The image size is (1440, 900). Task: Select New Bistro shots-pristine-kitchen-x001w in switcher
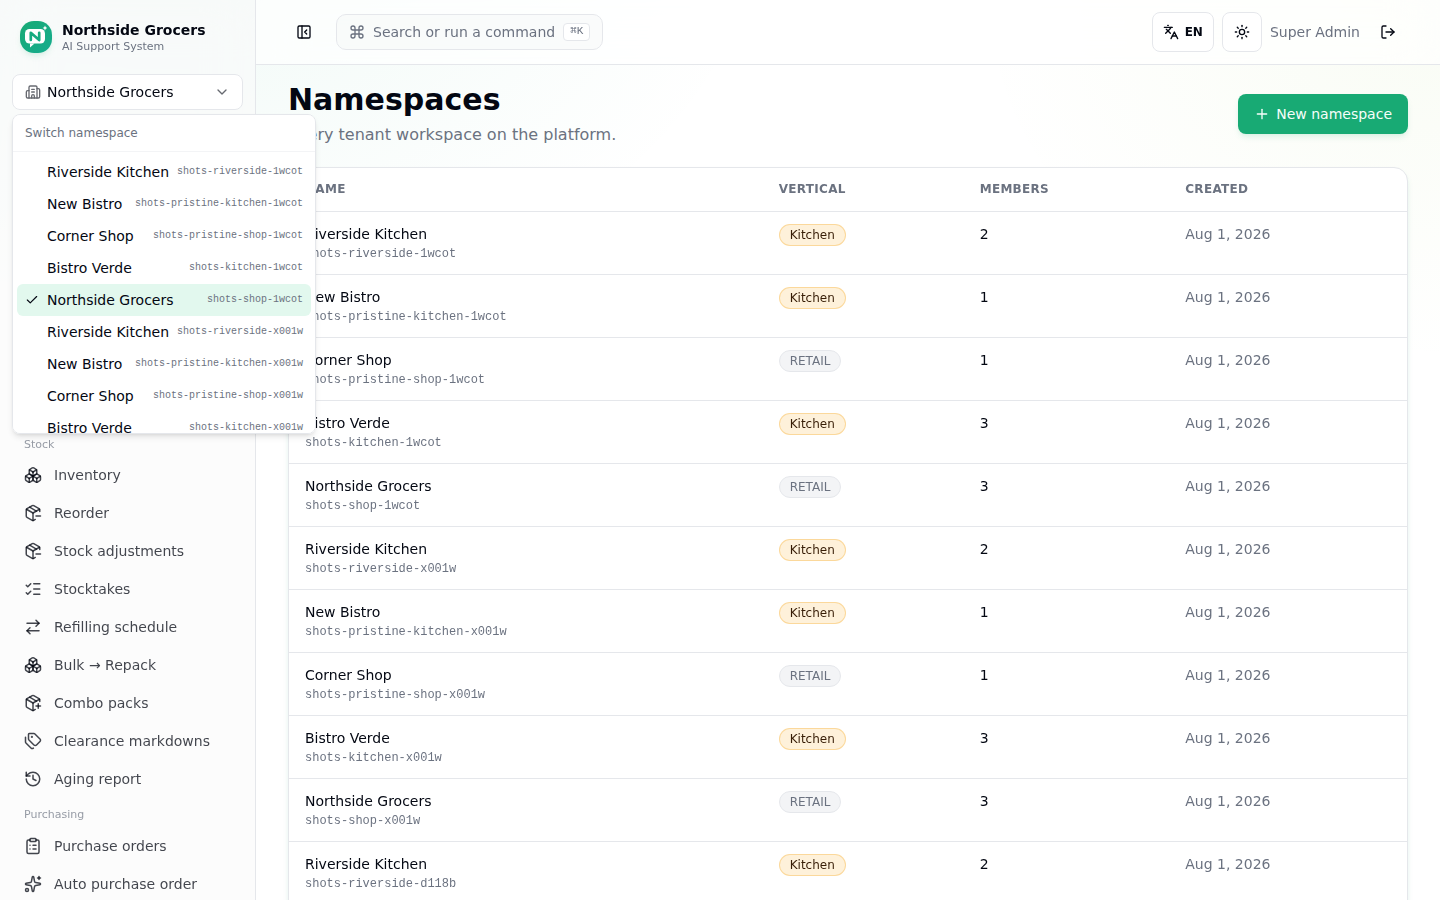(164, 364)
